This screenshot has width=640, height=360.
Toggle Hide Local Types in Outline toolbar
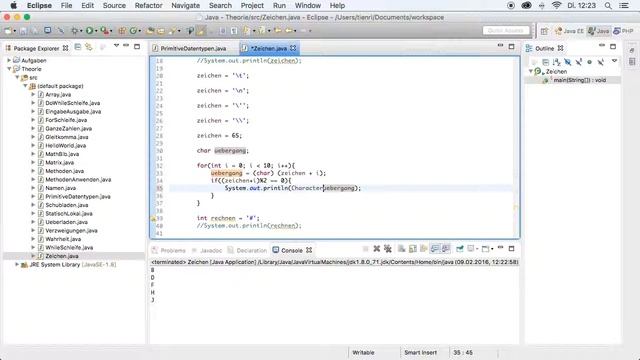pyautogui.click(x=600, y=62)
